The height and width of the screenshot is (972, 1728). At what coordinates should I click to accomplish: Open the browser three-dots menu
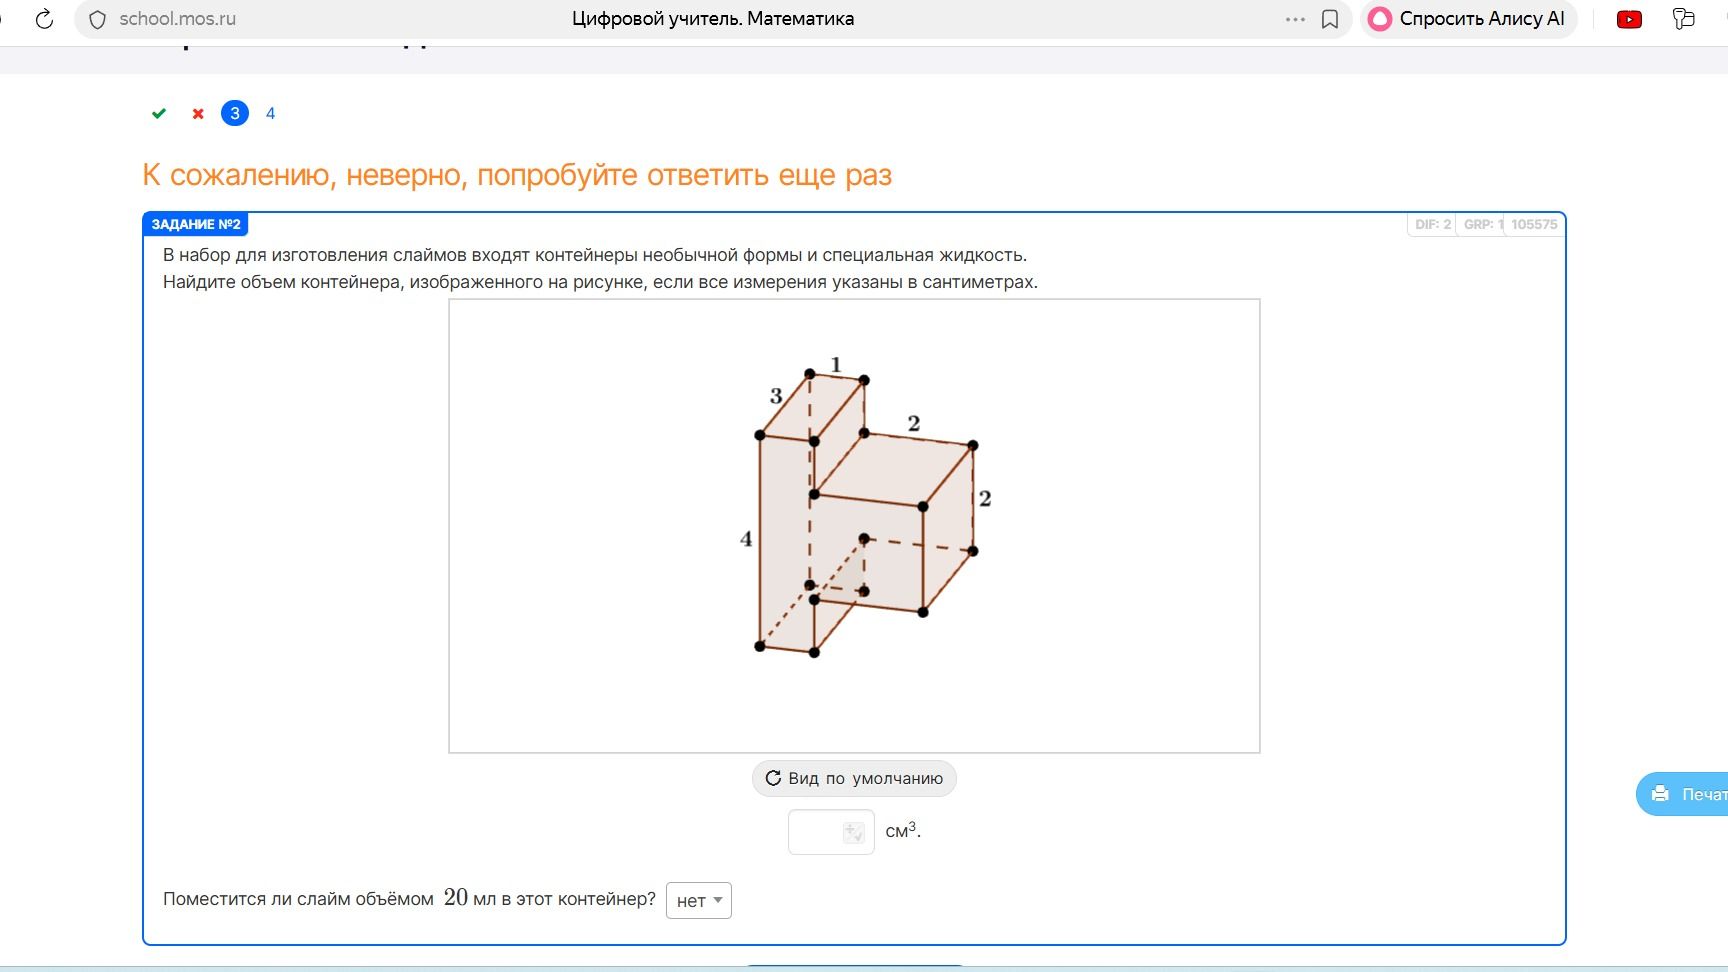[x=1295, y=19]
